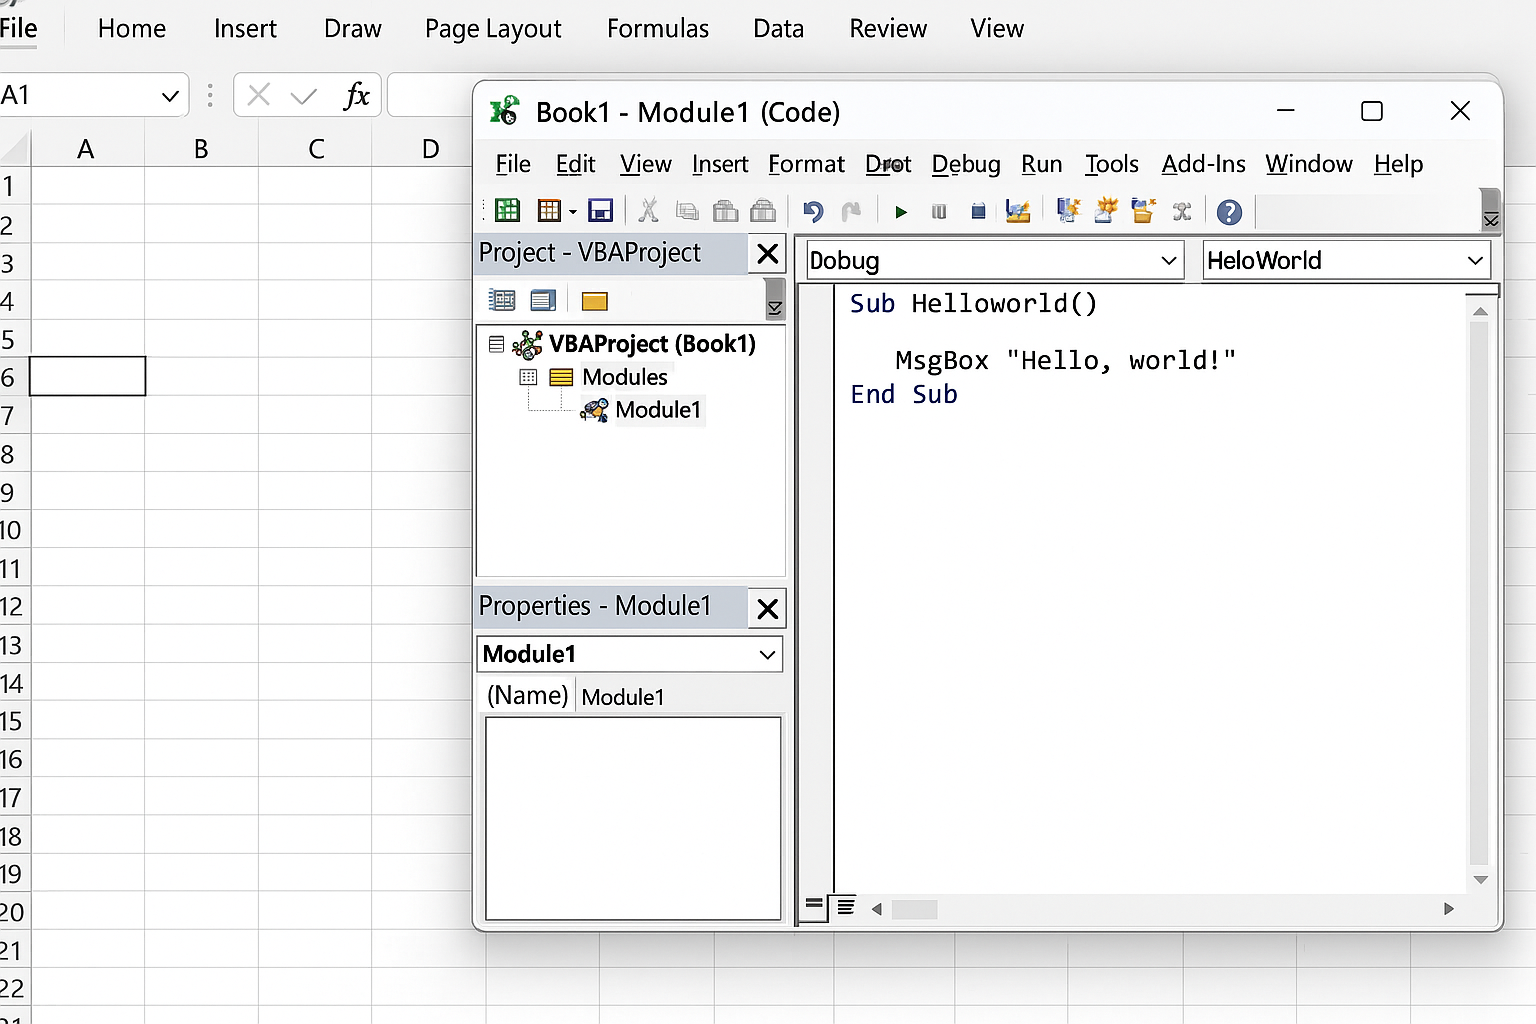1536x1024 pixels.
Task: Click the code window scroll up arrow
Action: tap(1481, 311)
